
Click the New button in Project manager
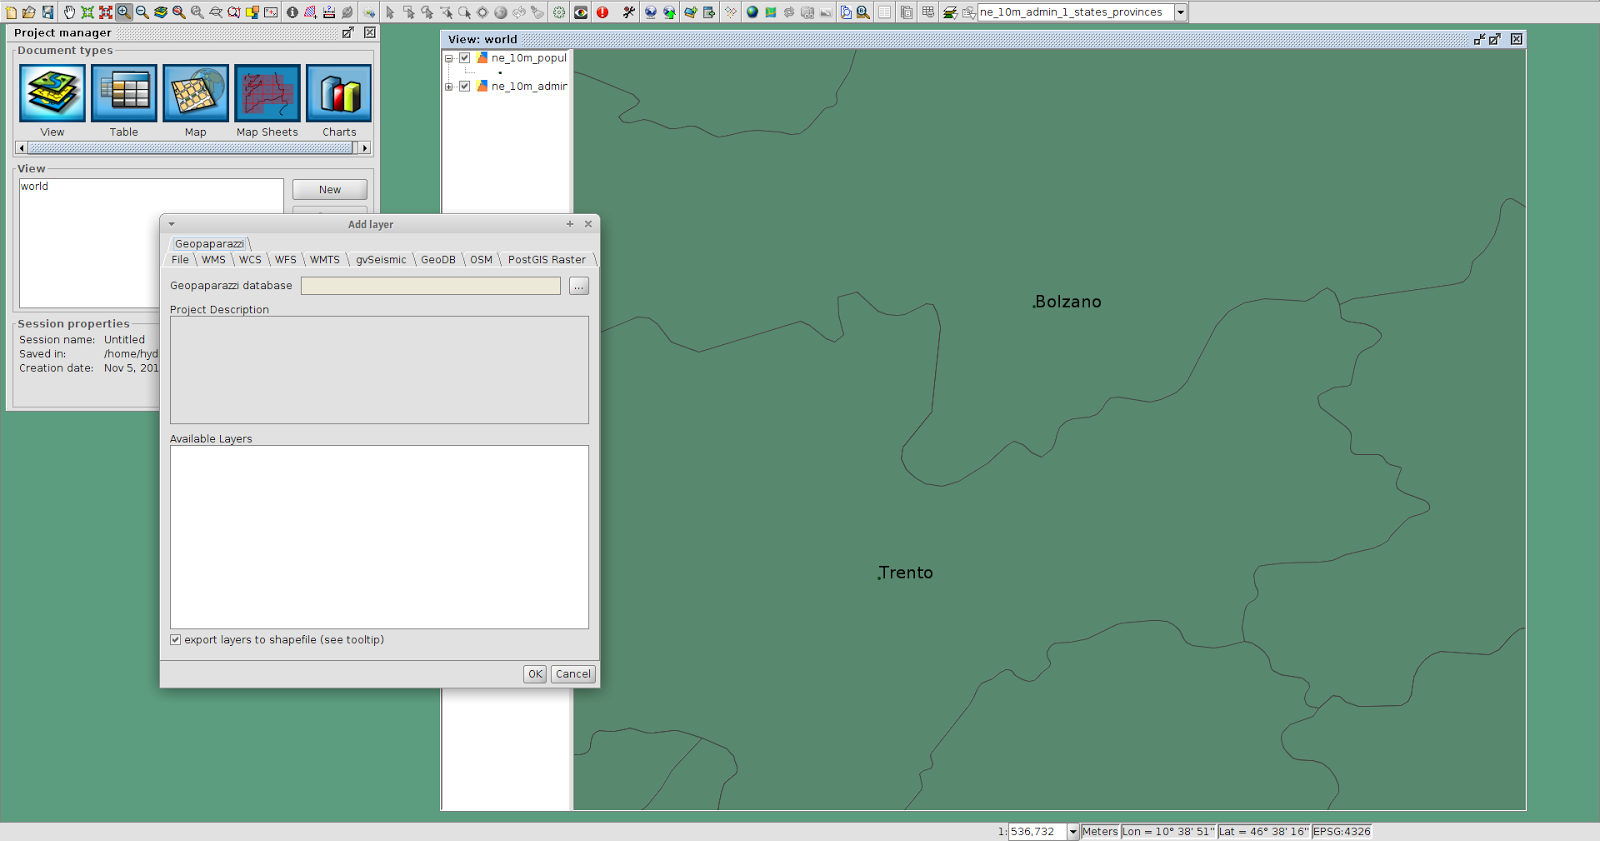330,190
